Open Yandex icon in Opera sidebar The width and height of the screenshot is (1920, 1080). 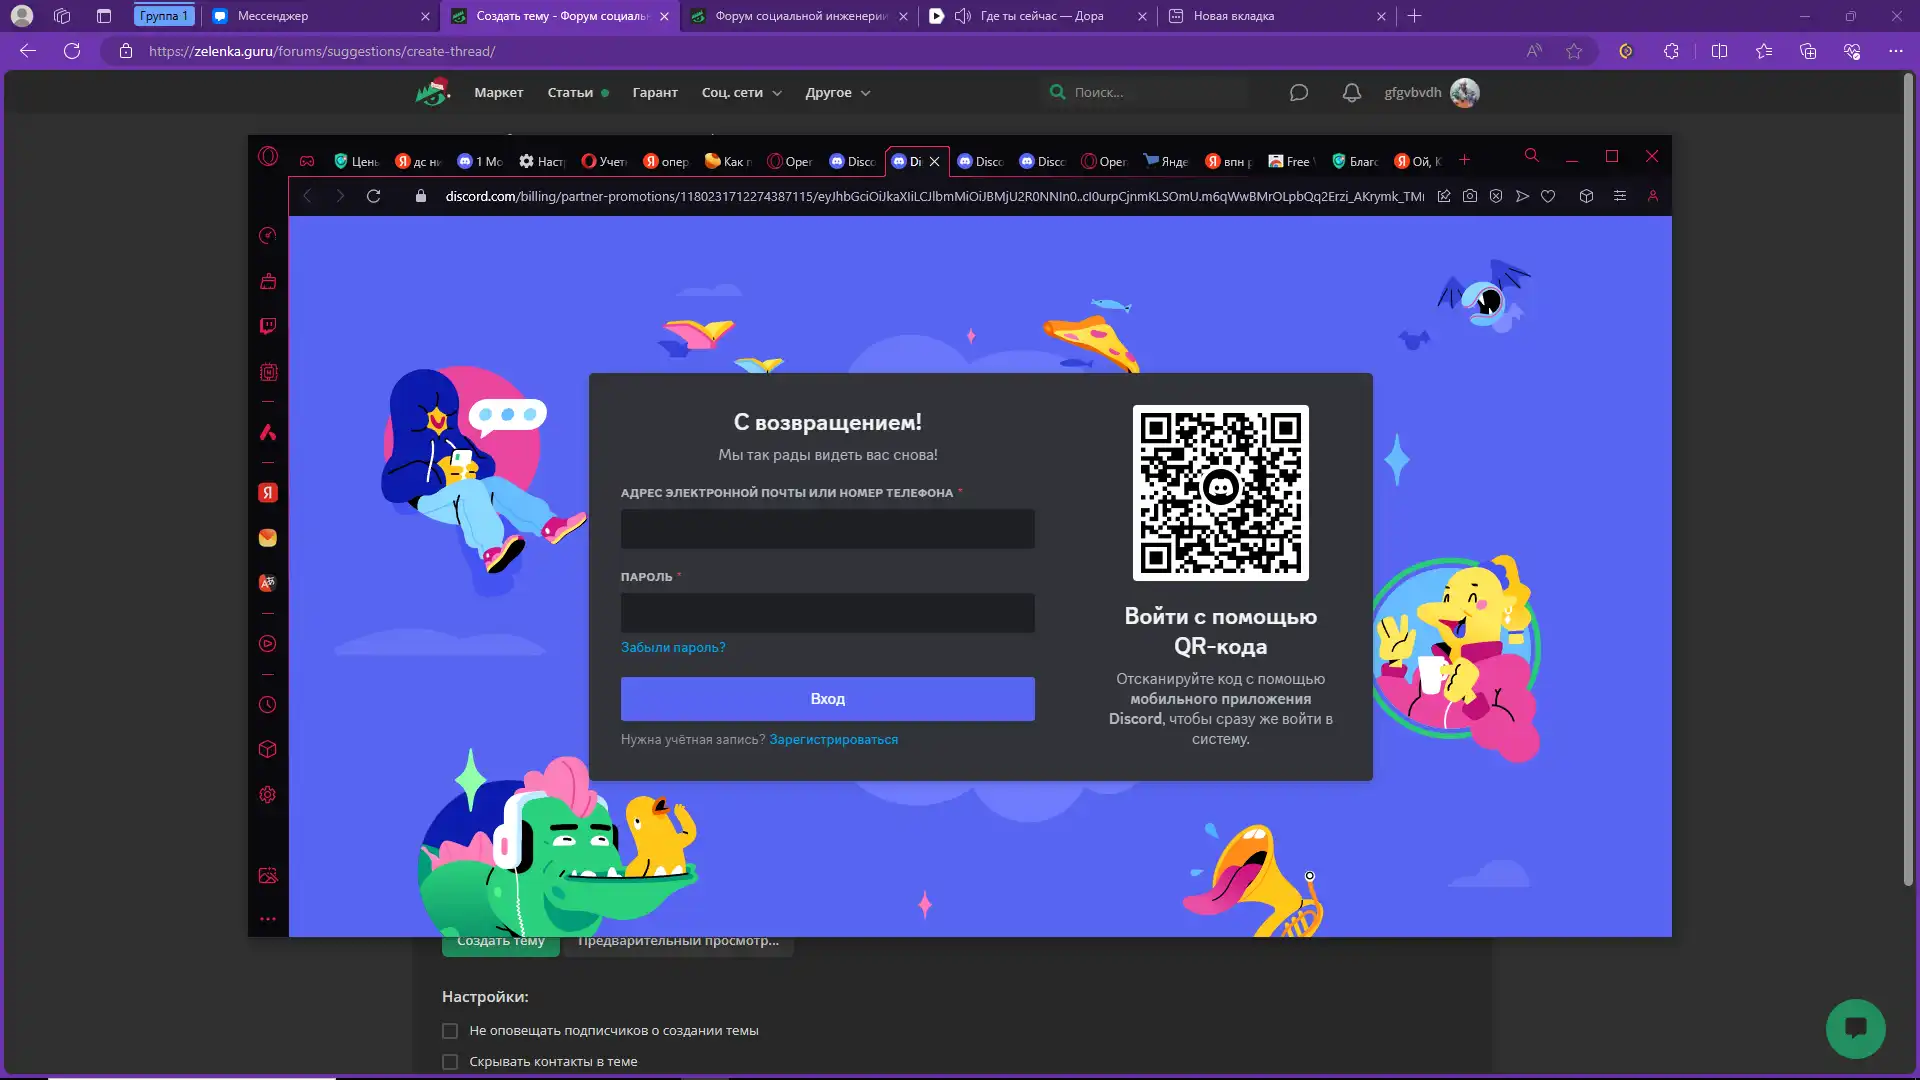[x=268, y=493]
